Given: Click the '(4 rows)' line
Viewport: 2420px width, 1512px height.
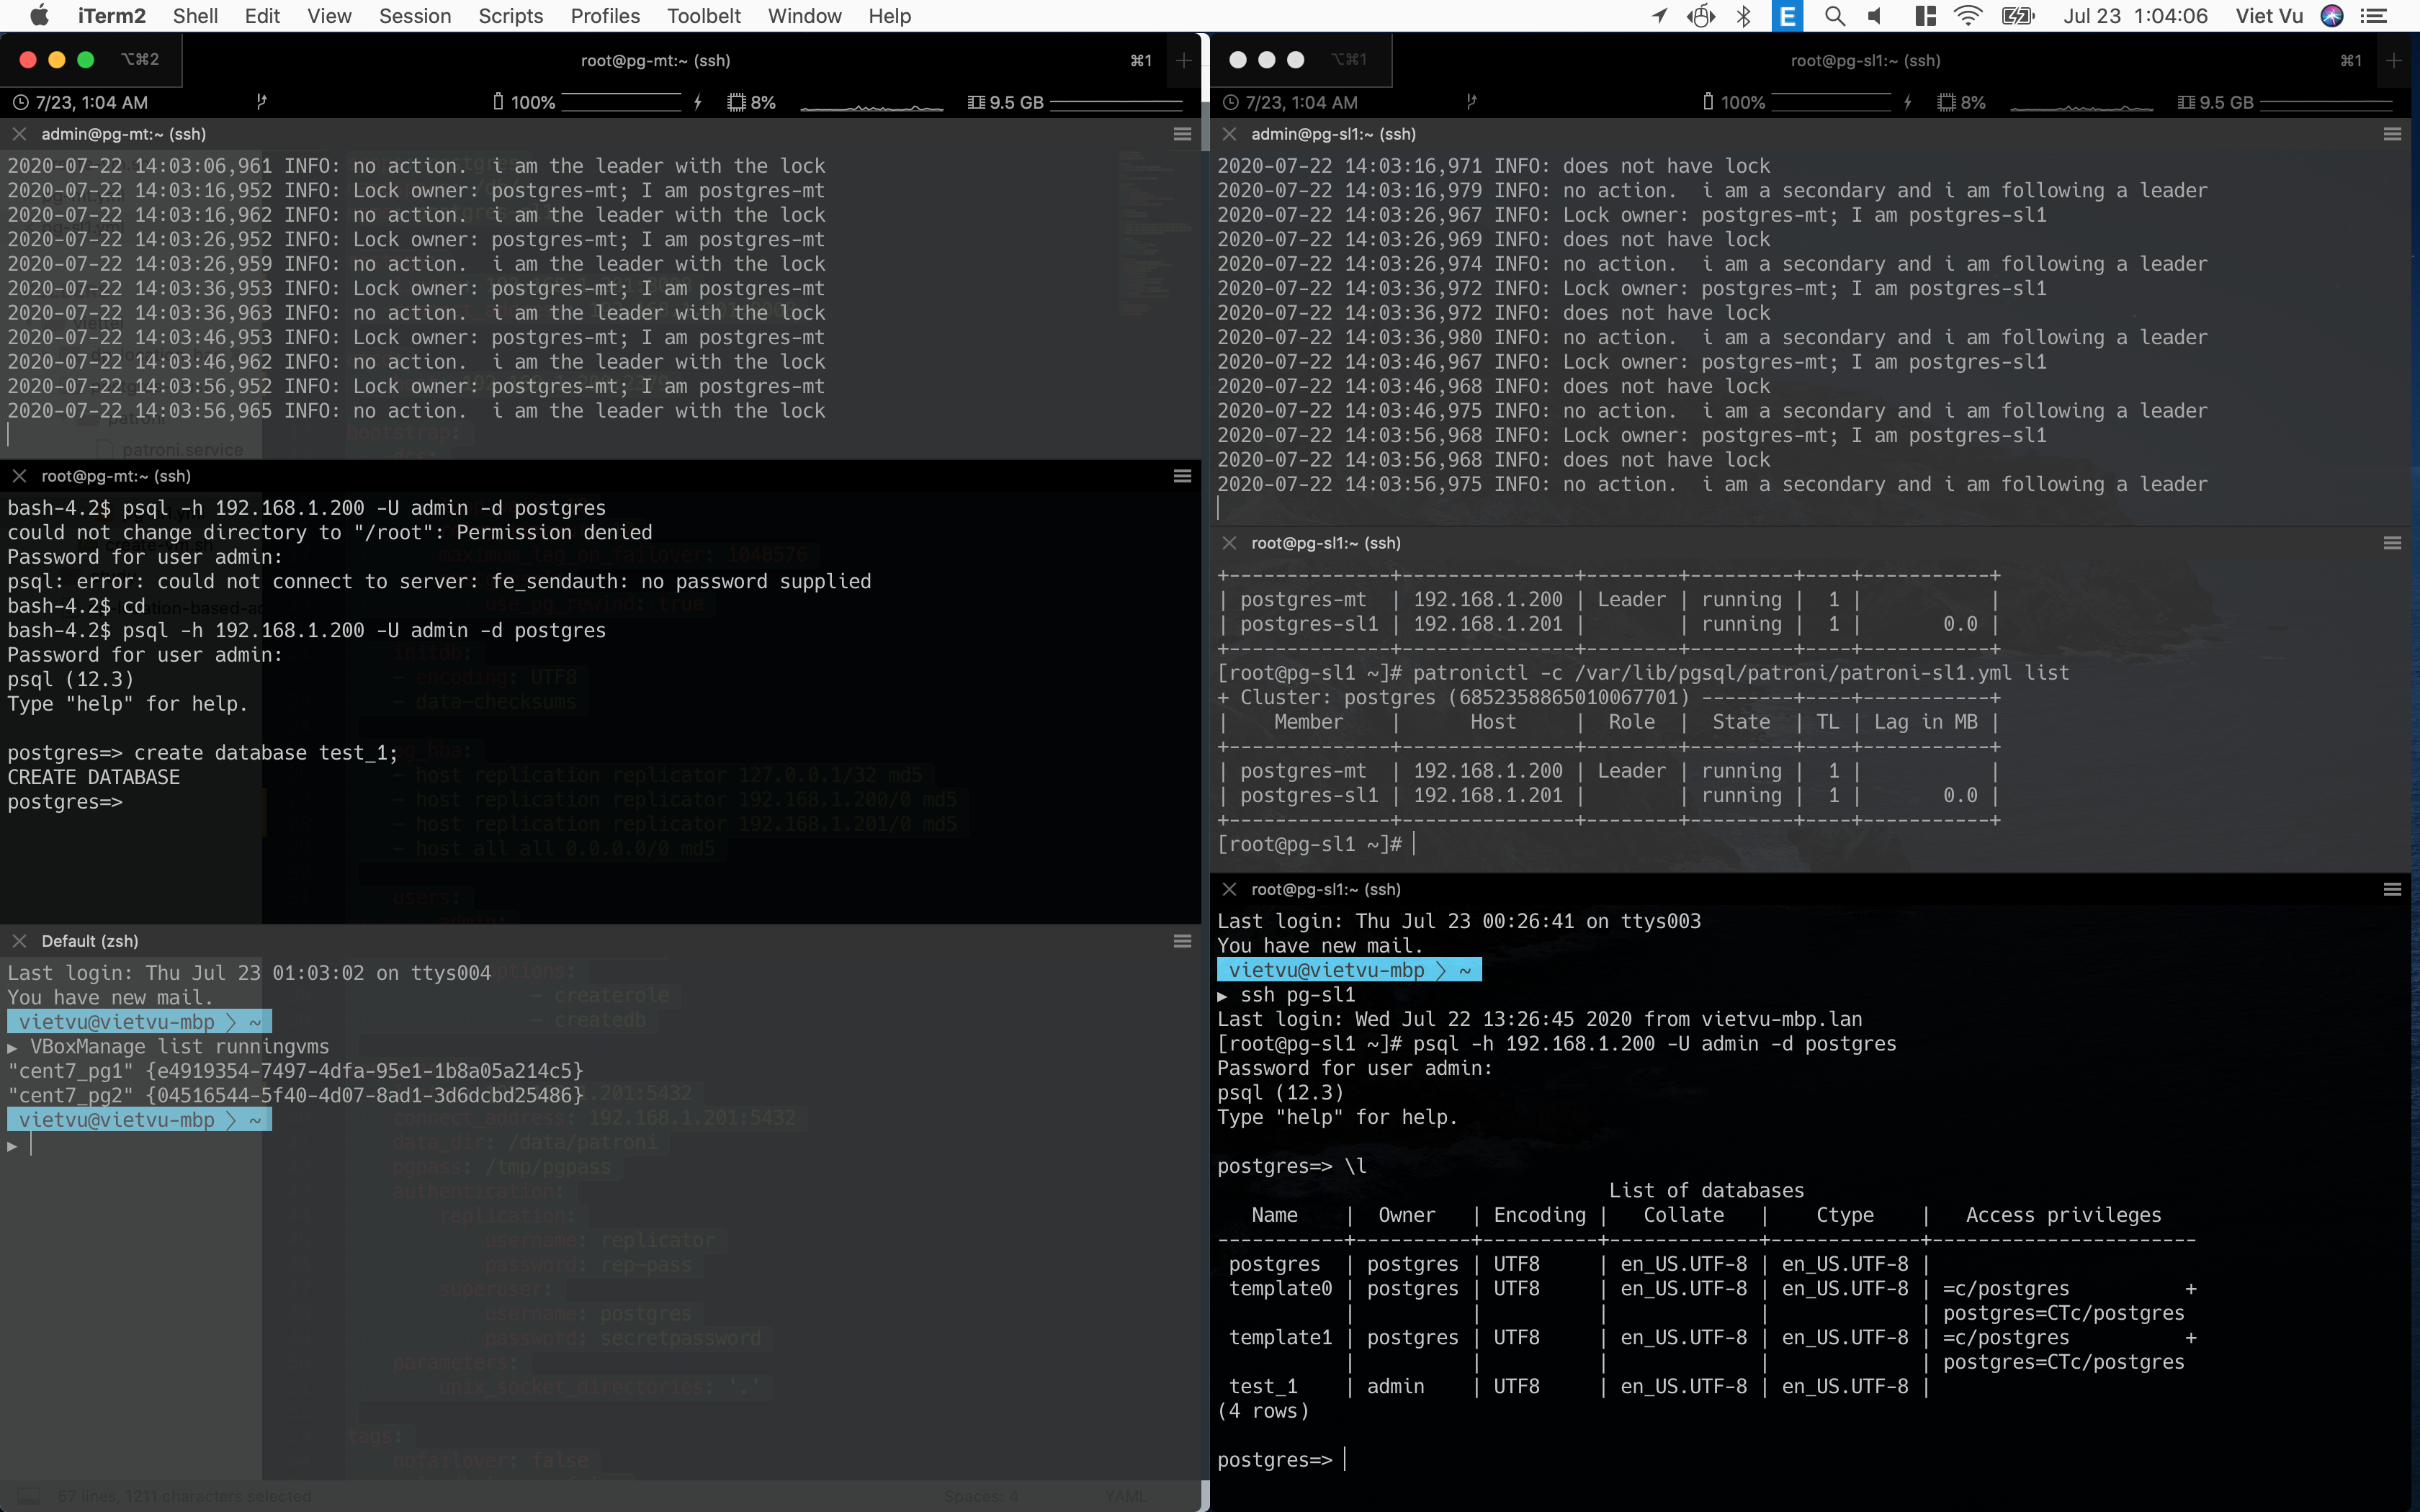Looking at the screenshot, I should pos(1263,1411).
